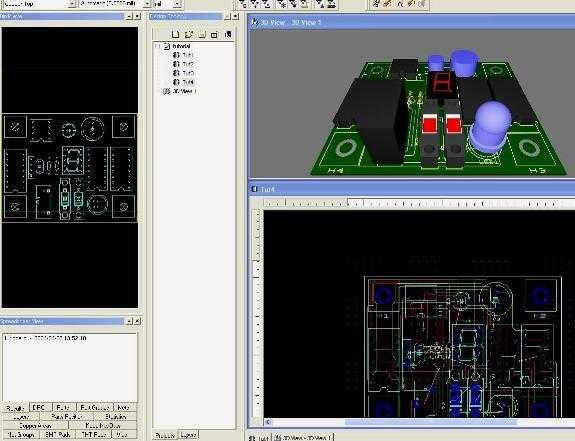Click the bird's eye view board thumbnail
Screen dimensions: 575x441
click(70, 168)
